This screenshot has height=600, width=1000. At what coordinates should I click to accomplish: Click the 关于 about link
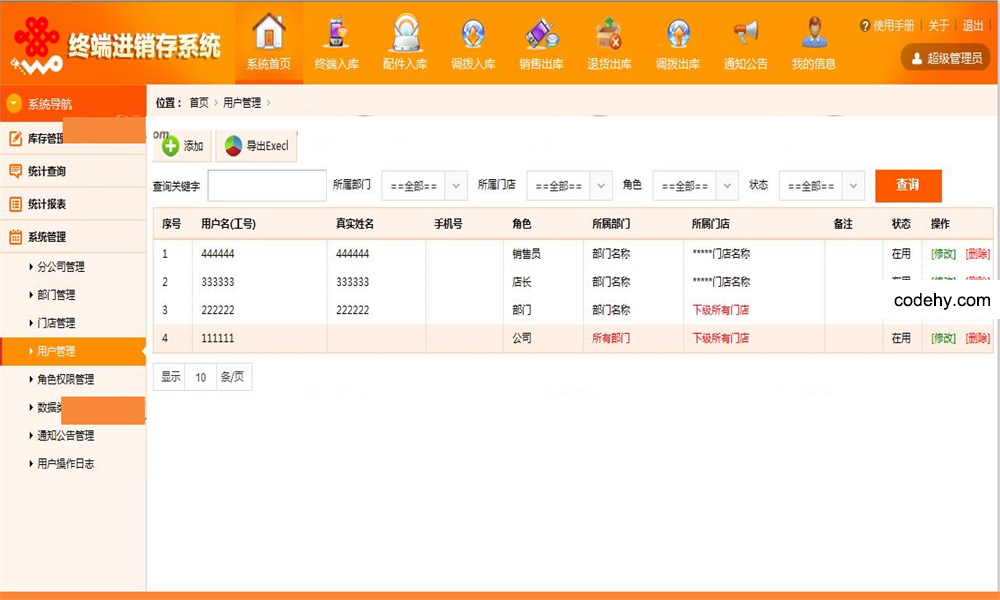coord(938,26)
